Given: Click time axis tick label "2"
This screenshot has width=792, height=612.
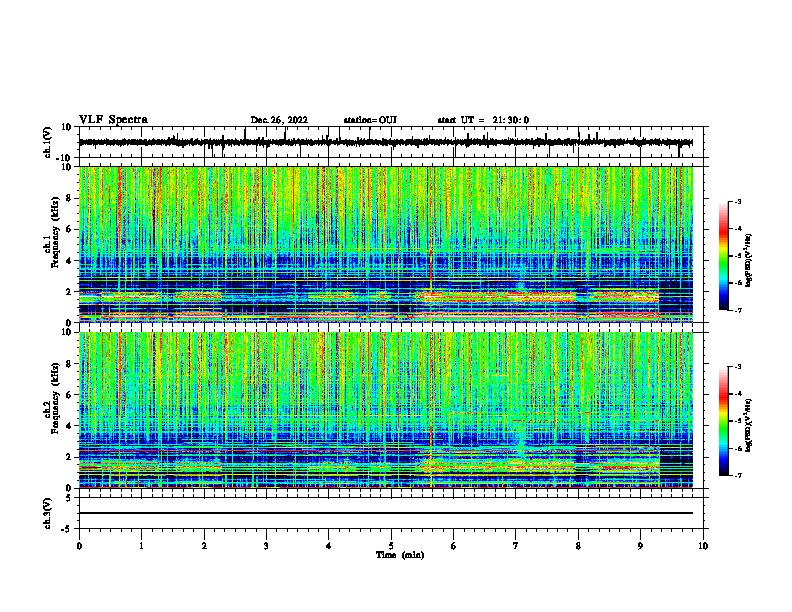Looking at the screenshot, I should point(204,546).
